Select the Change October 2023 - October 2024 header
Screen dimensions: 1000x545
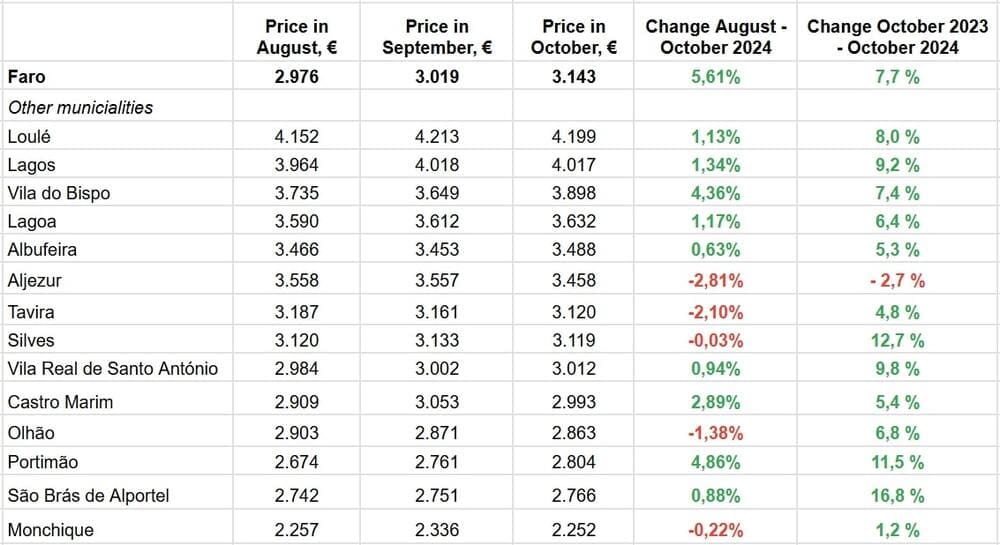tap(897, 36)
